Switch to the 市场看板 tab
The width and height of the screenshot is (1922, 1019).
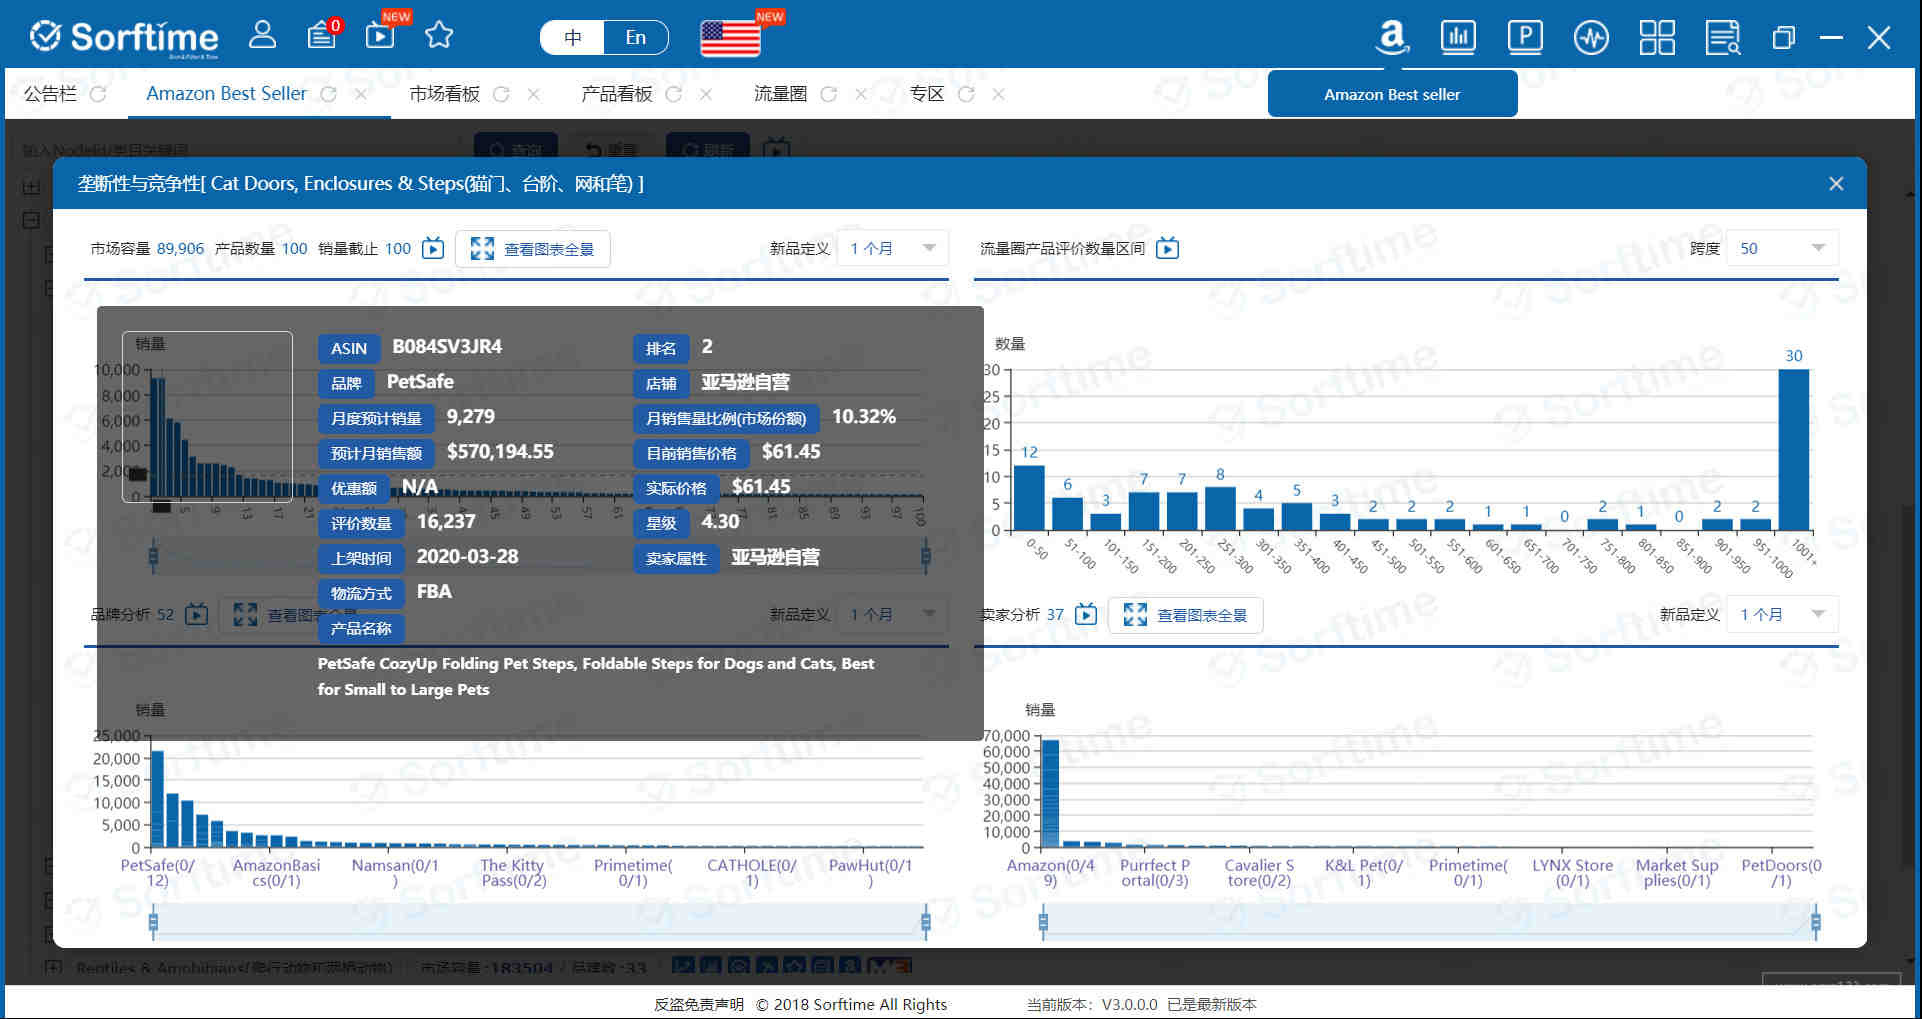coord(445,94)
